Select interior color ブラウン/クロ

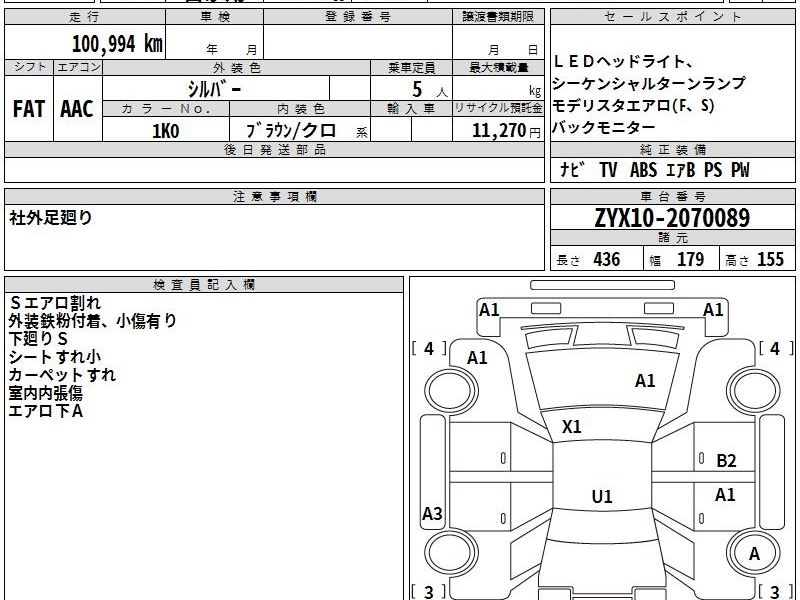(291, 131)
